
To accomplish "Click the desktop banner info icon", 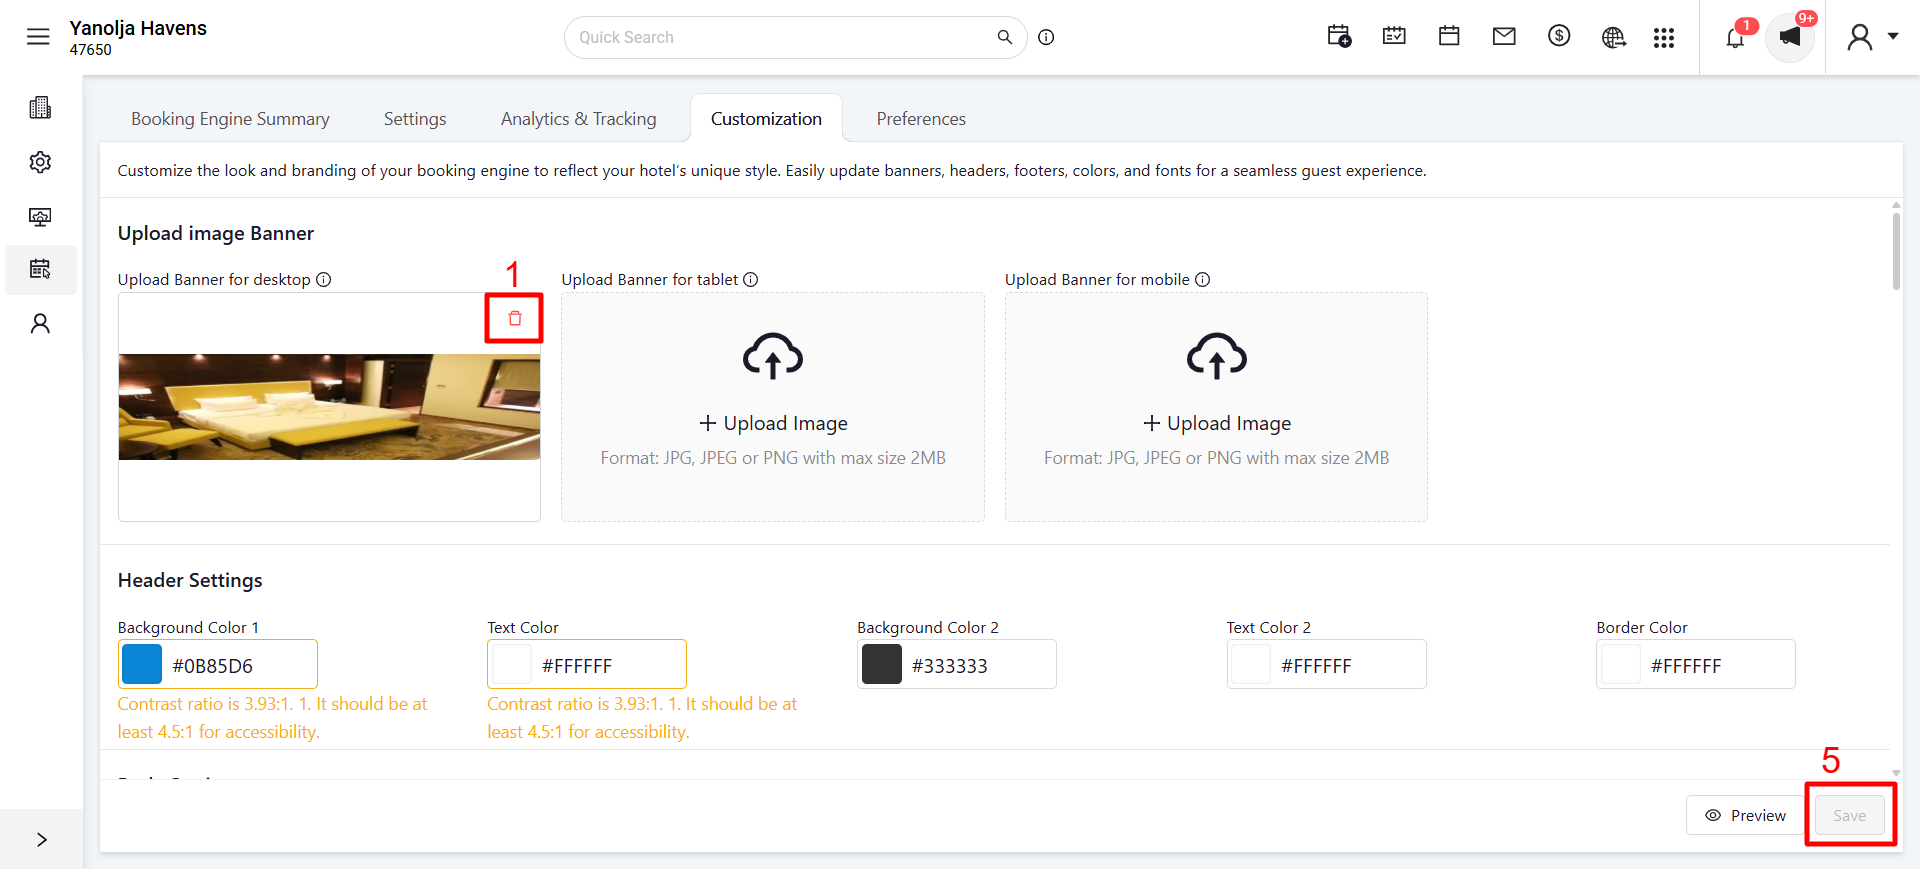I will tap(324, 280).
